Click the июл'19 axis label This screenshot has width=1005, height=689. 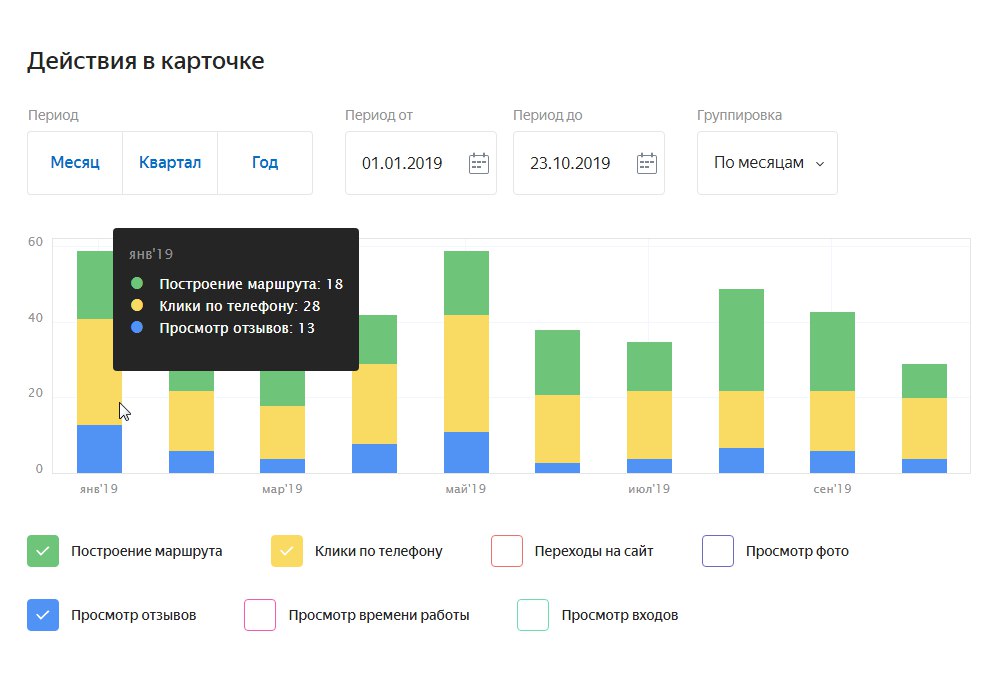(649, 489)
